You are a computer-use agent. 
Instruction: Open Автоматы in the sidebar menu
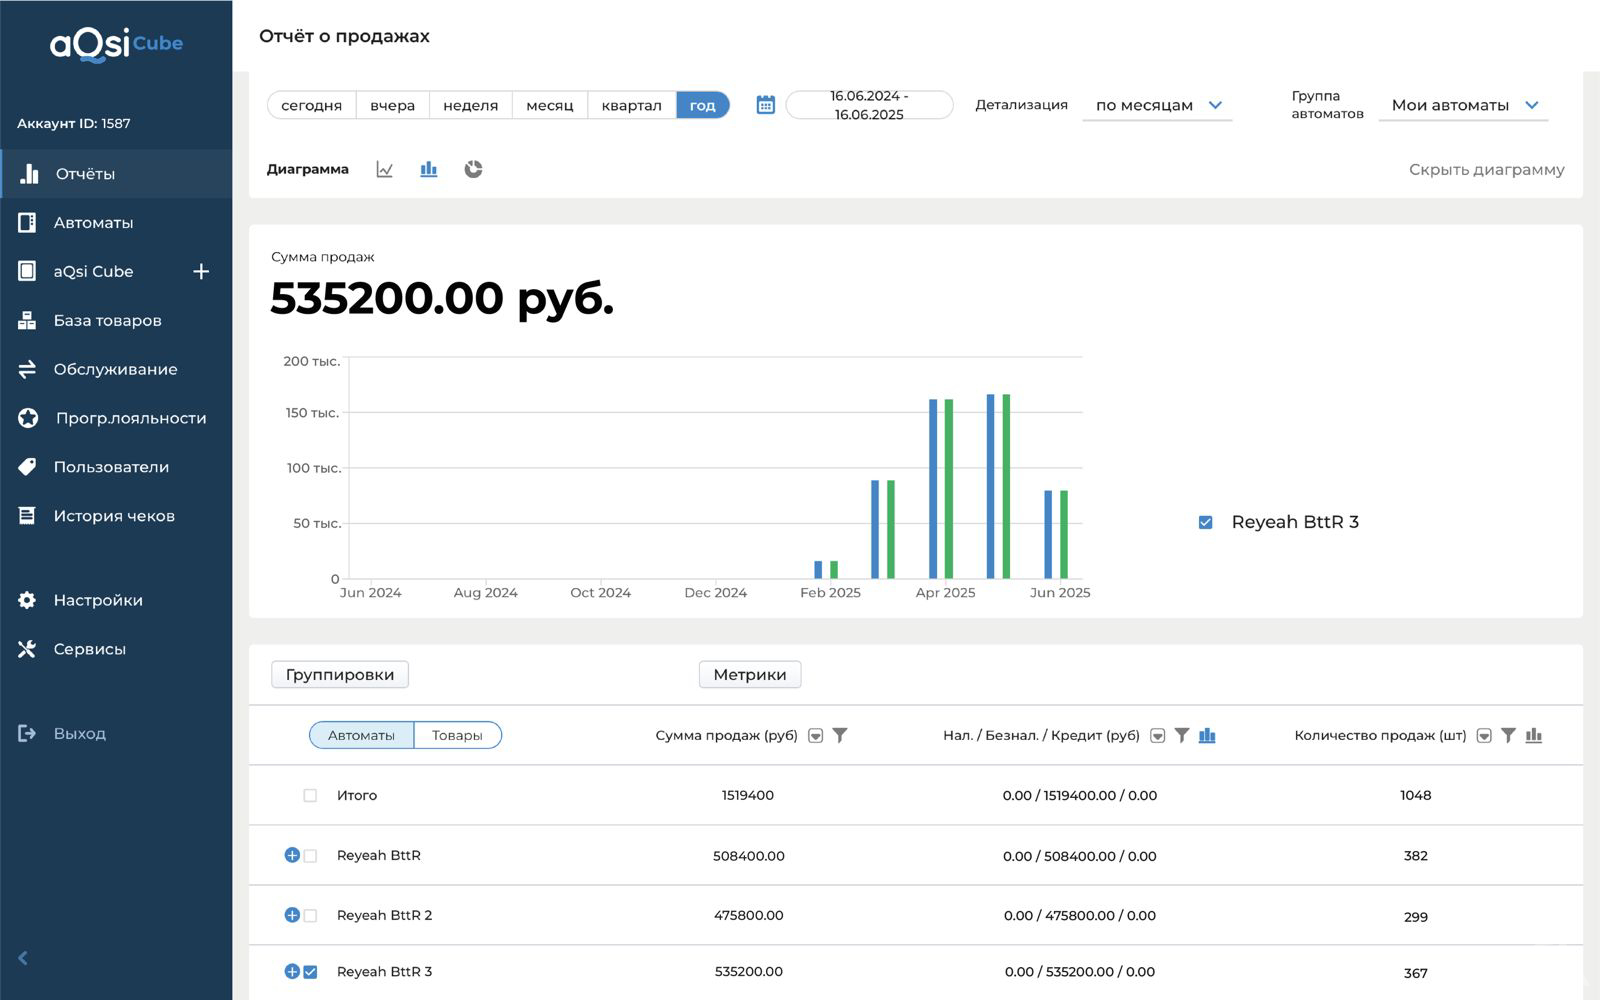point(116,222)
